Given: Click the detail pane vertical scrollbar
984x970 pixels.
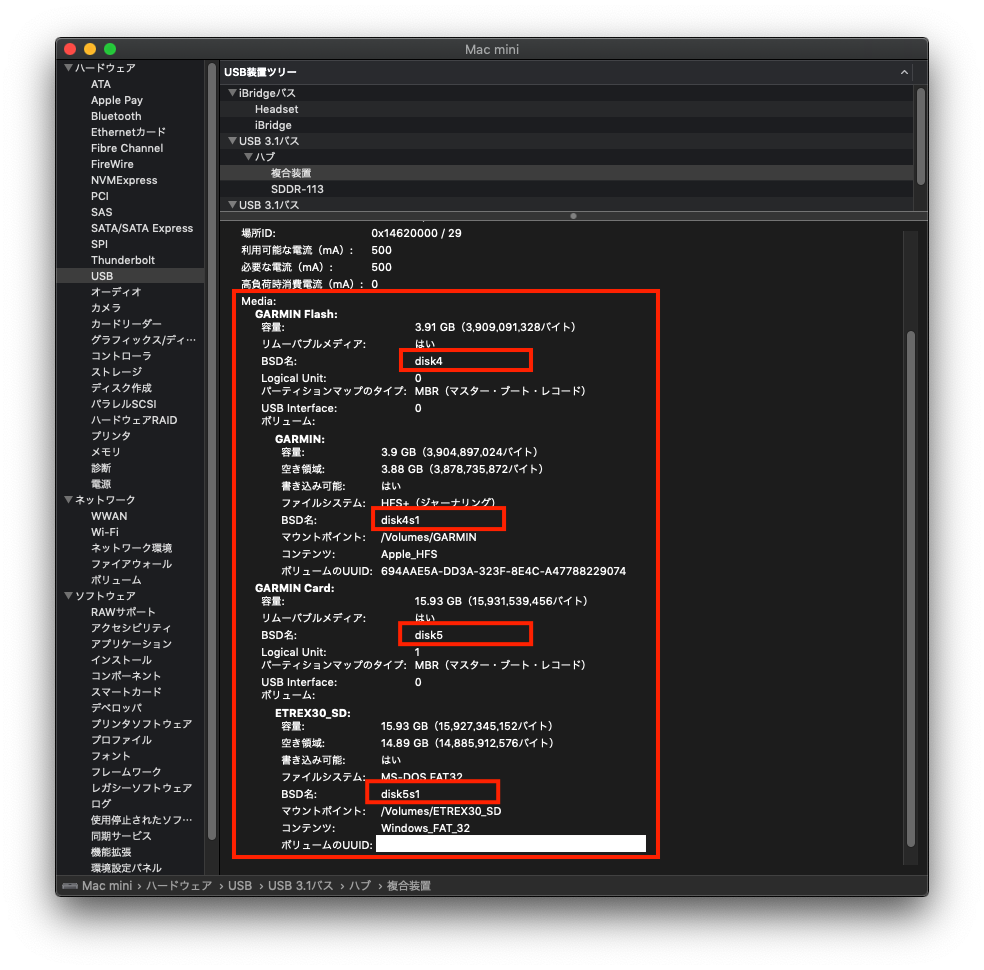Looking at the screenshot, I should 911,589.
